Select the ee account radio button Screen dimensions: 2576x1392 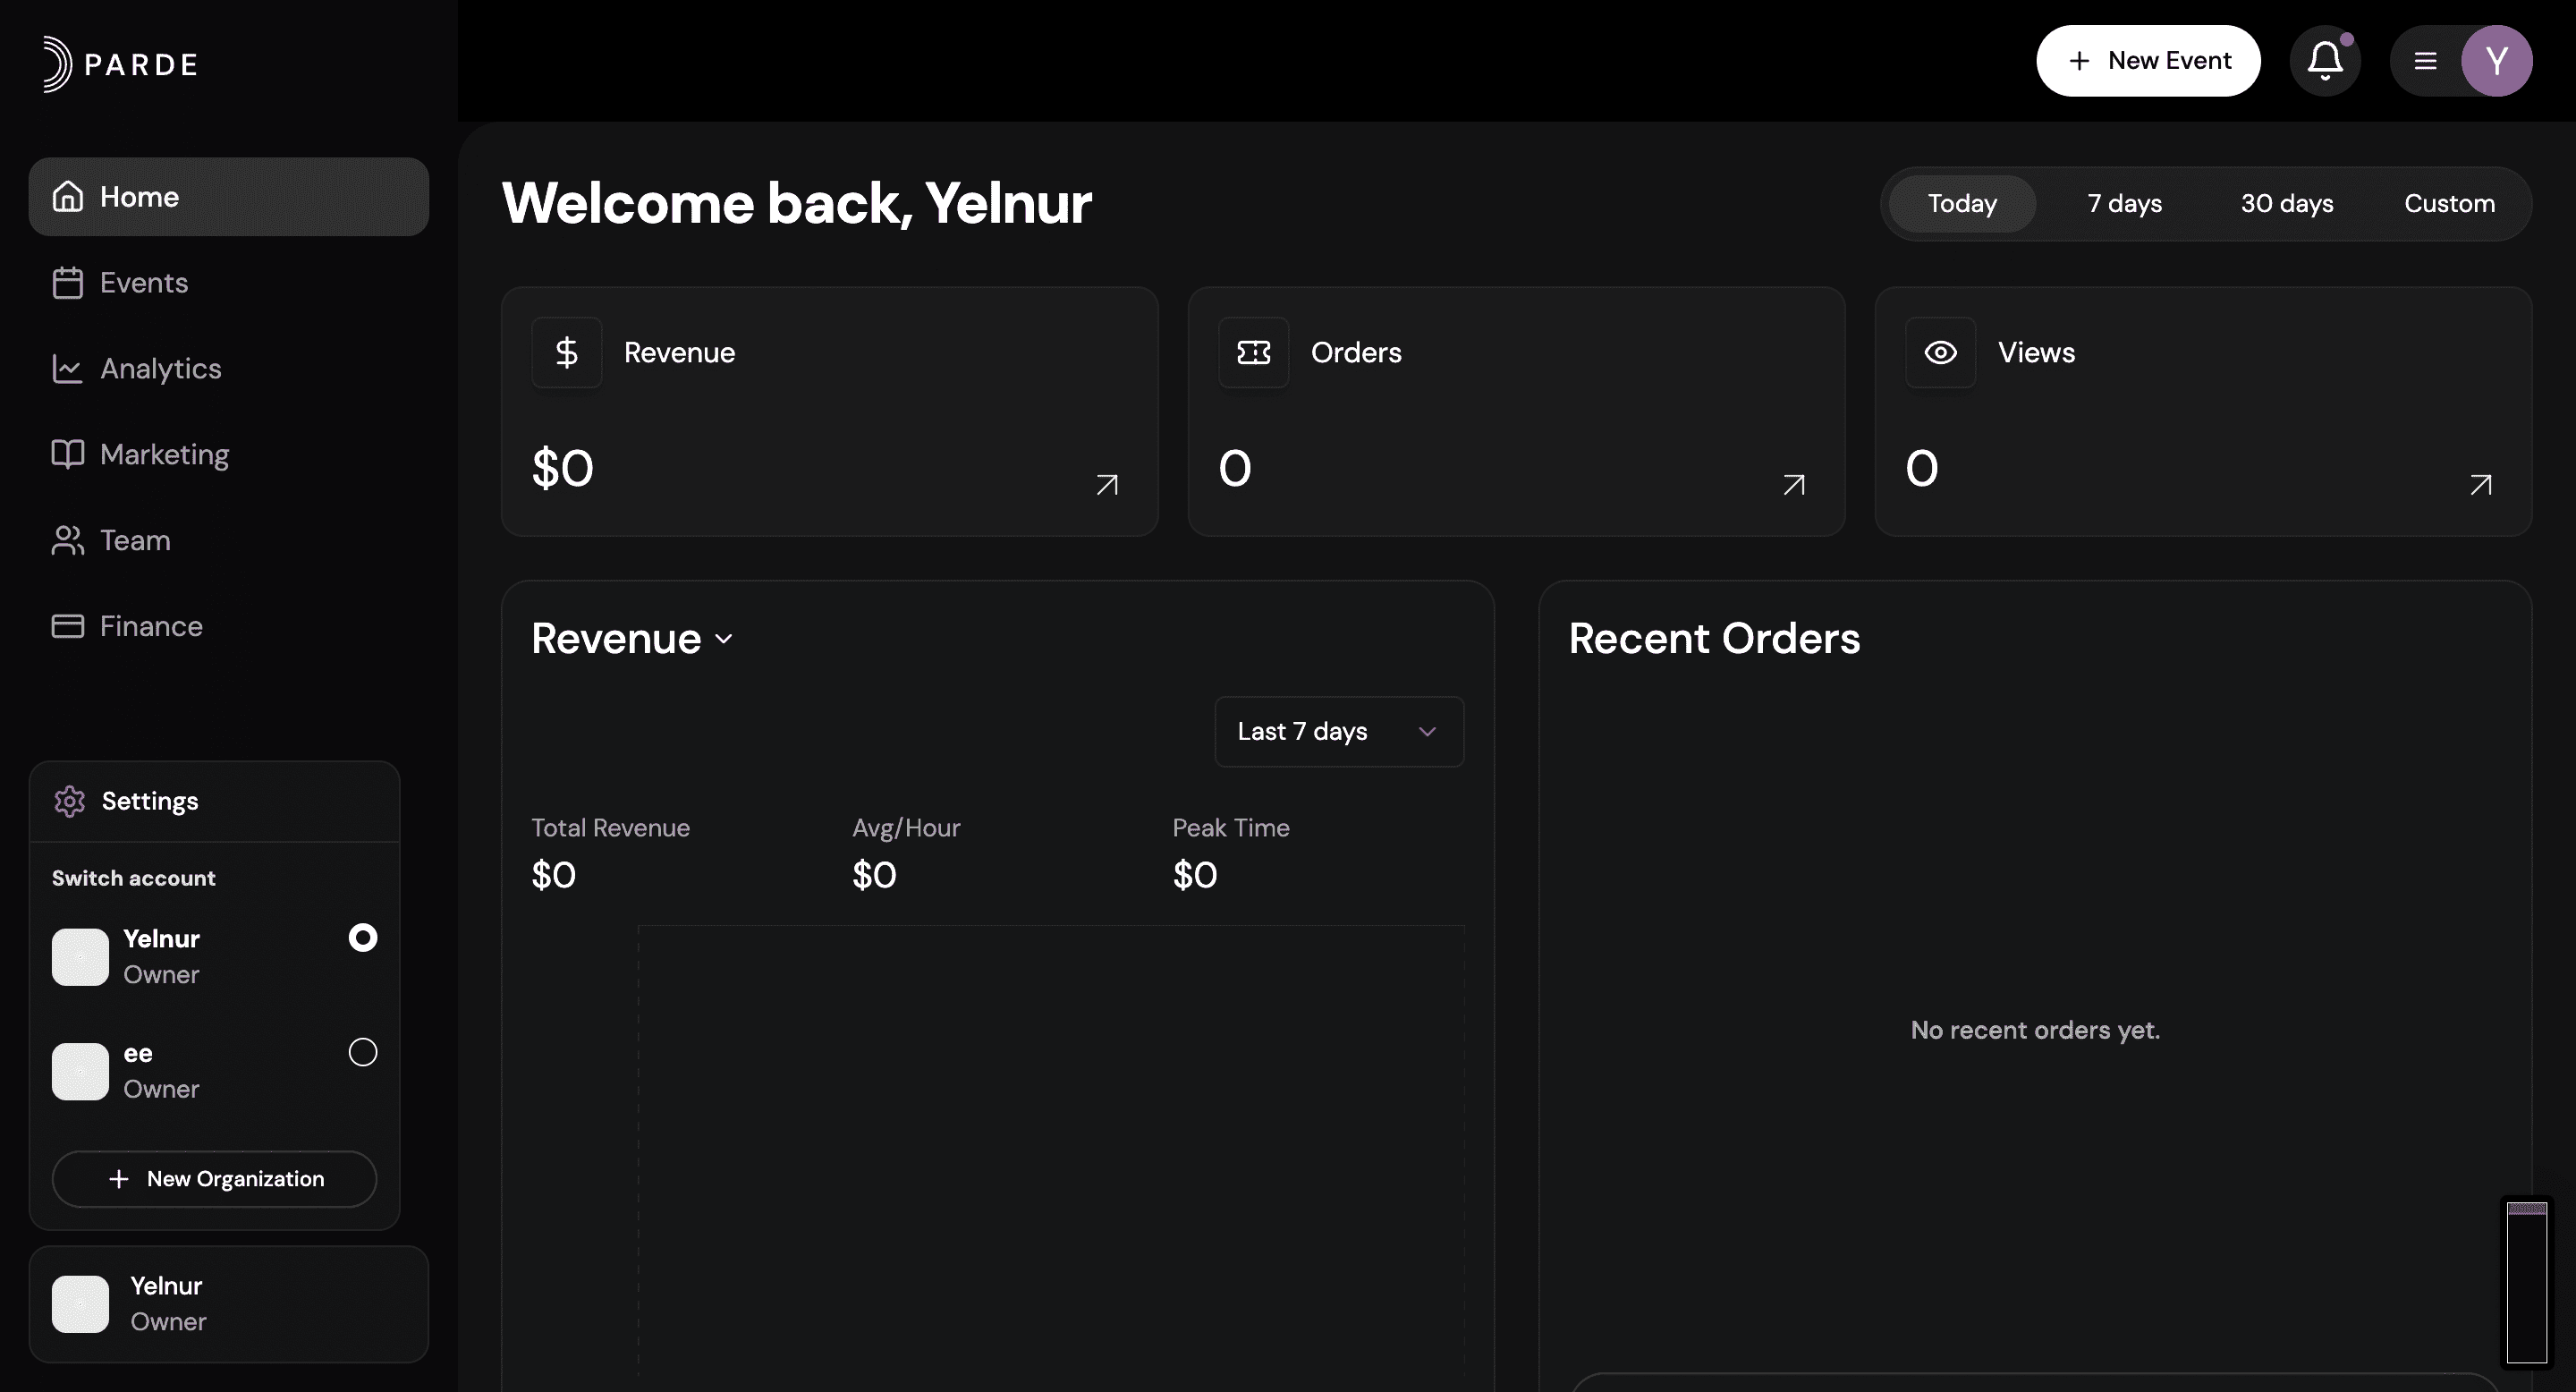click(362, 1052)
